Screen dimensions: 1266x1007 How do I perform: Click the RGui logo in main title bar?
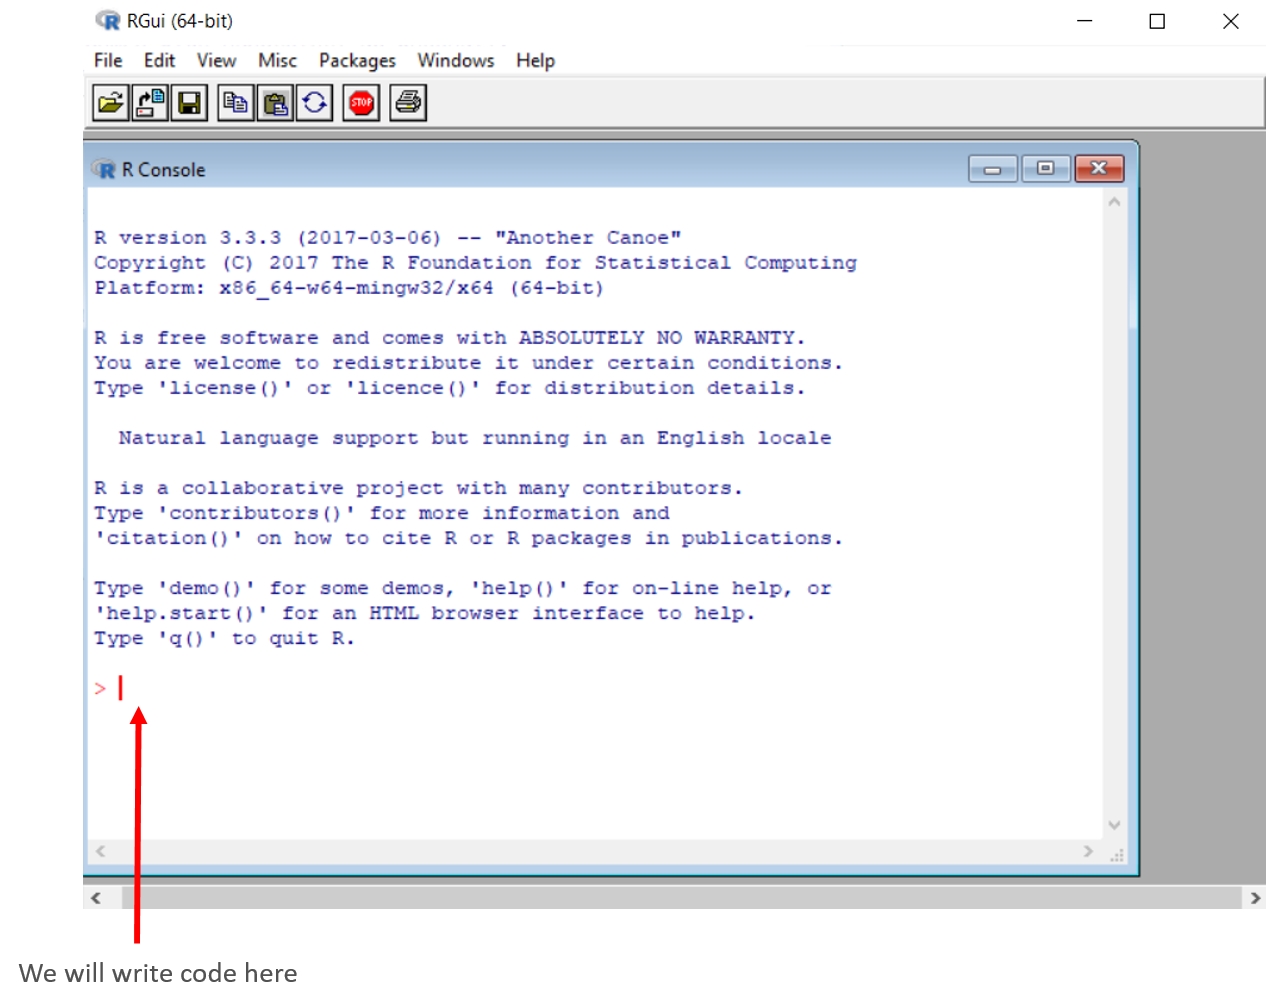[x=107, y=20]
